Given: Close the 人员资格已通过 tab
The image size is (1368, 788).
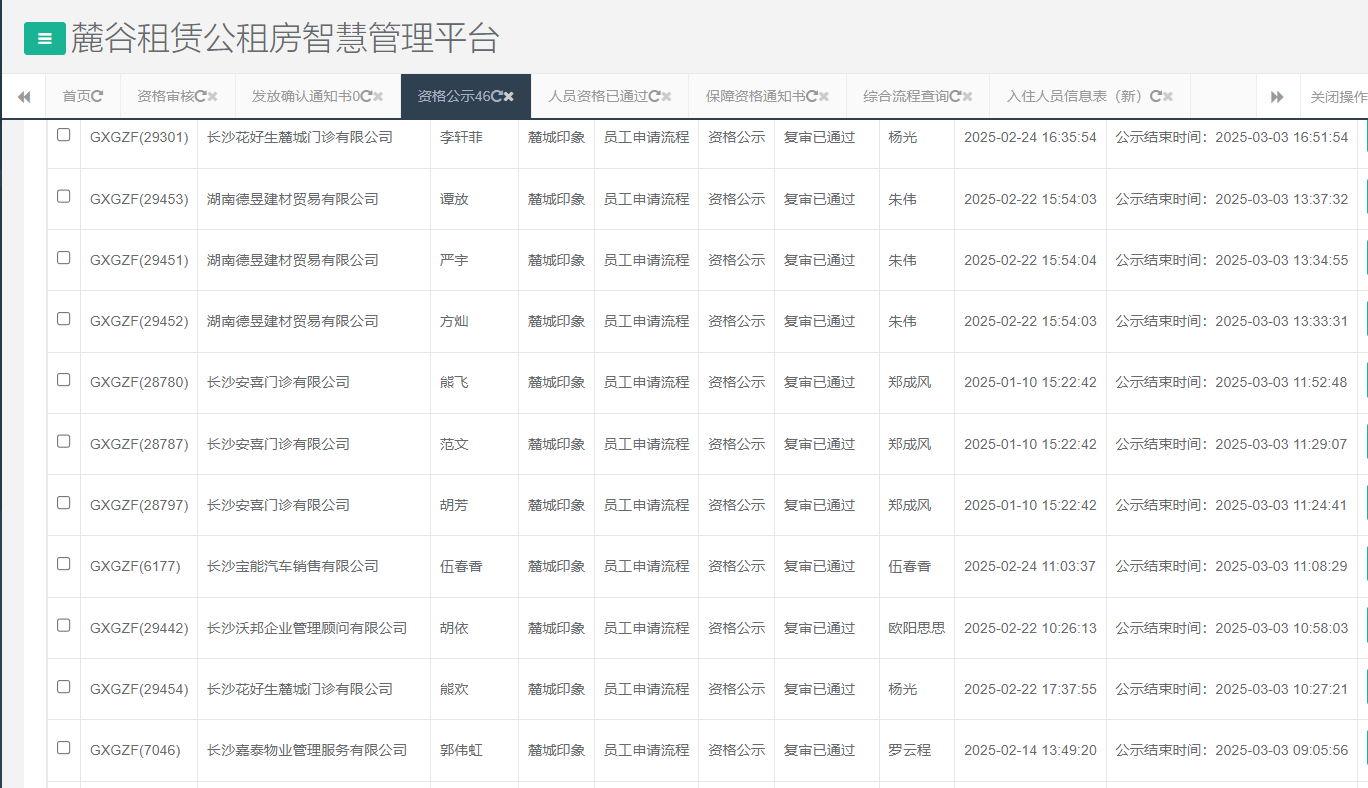Looking at the screenshot, I should [665, 97].
